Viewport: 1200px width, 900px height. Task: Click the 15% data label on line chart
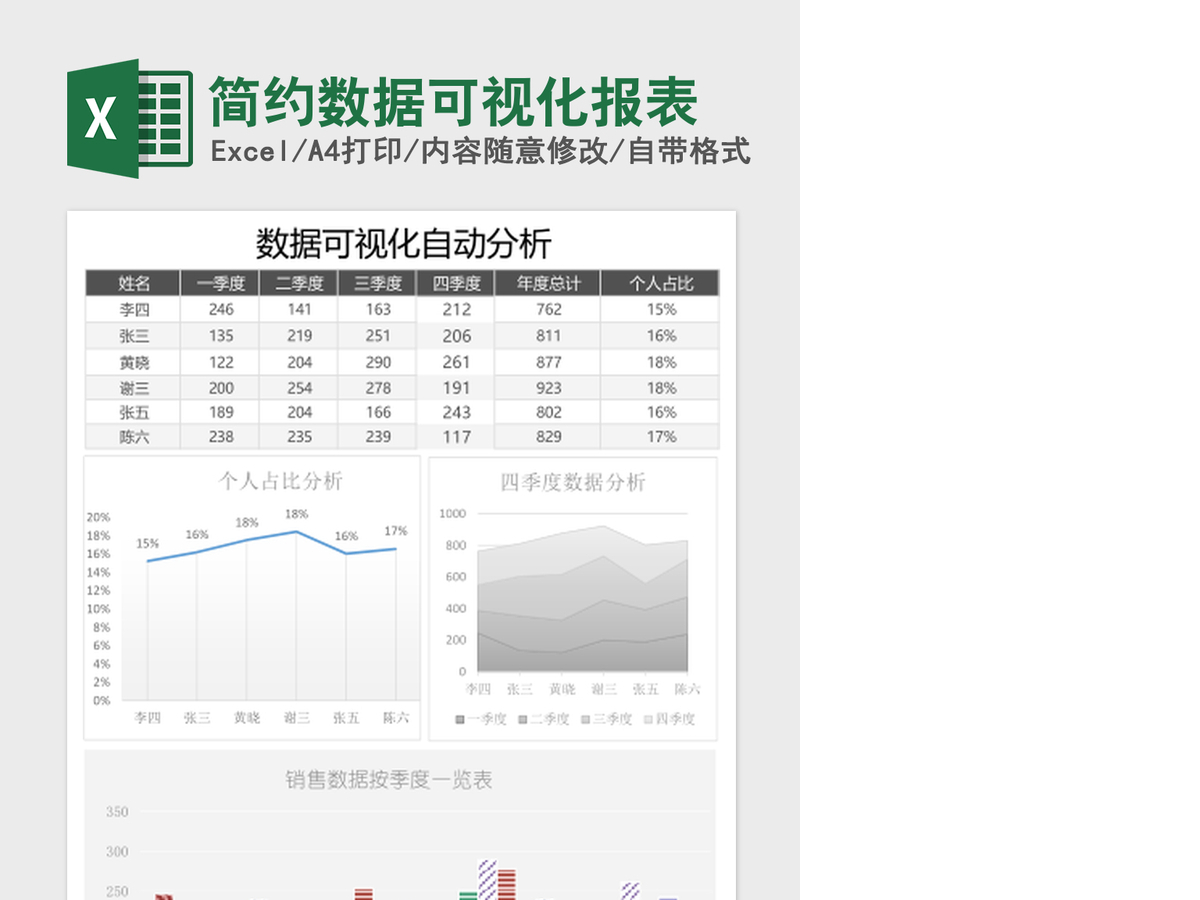[x=147, y=544]
